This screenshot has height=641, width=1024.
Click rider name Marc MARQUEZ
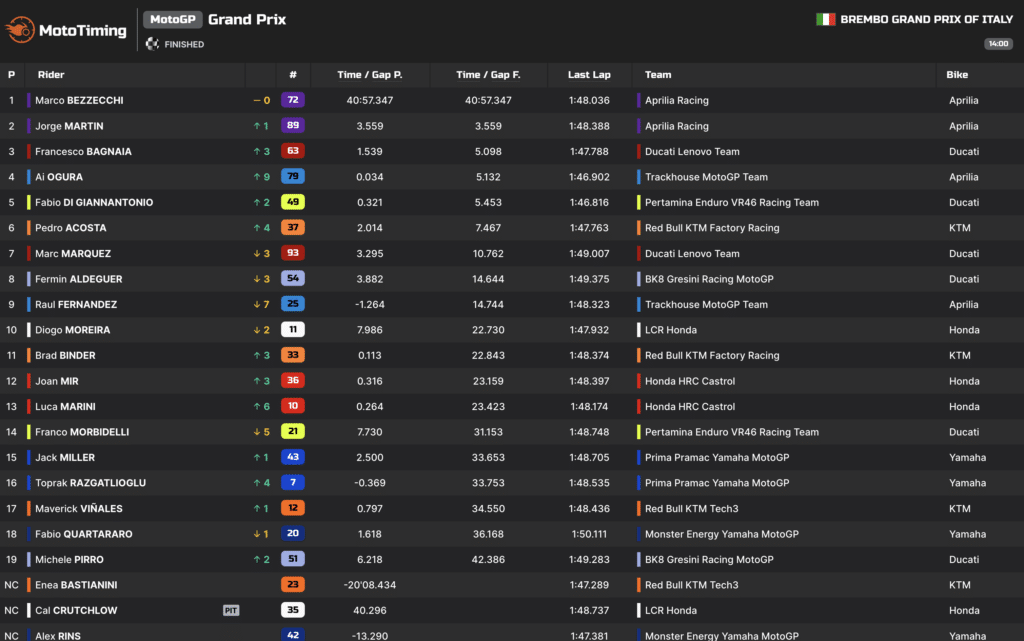[73, 253]
